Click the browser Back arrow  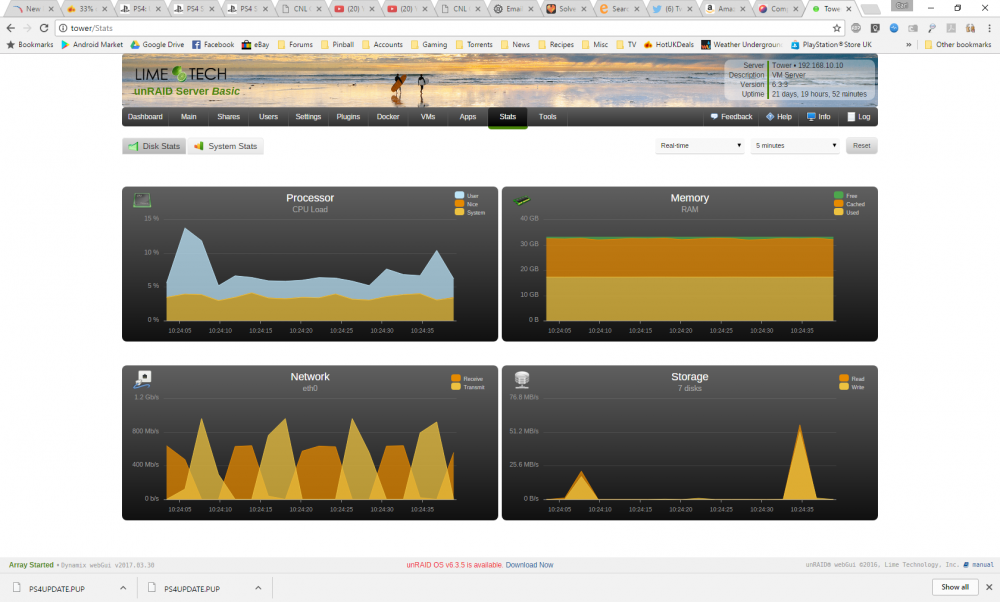point(11,28)
